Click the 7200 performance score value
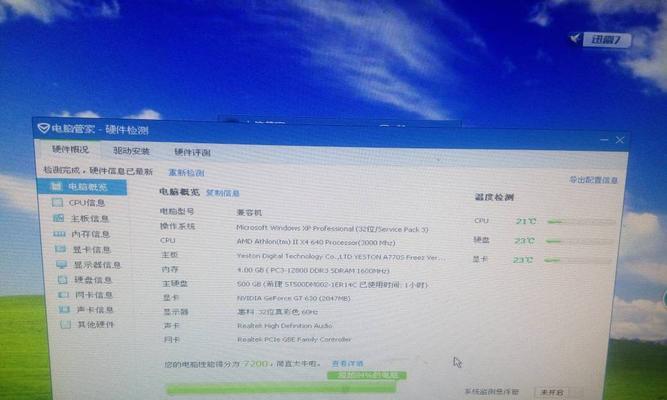The height and width of the screenshot is (400, 667). coord(255,363)
